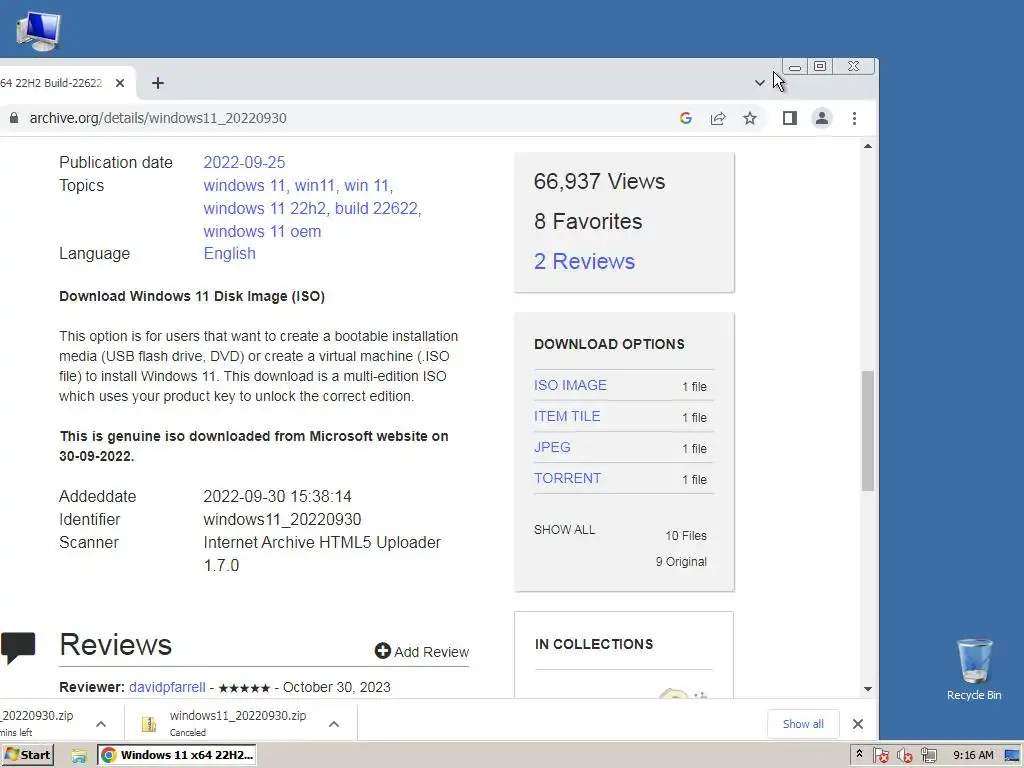
Task: Bookmark this page with star icon
Action: click(x=750, y=118)
